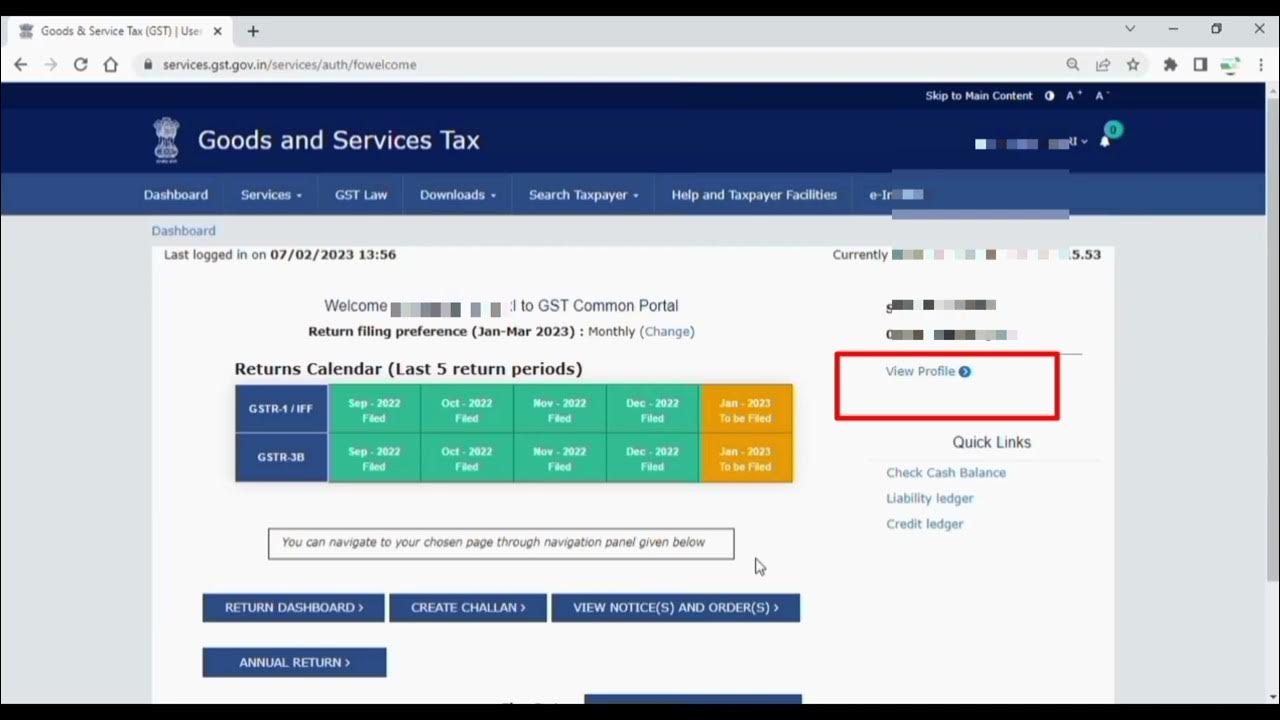The height and width of the screenshot is (720, 1280).
Task: Open the Credit ledger link
Action: (924, 524)
